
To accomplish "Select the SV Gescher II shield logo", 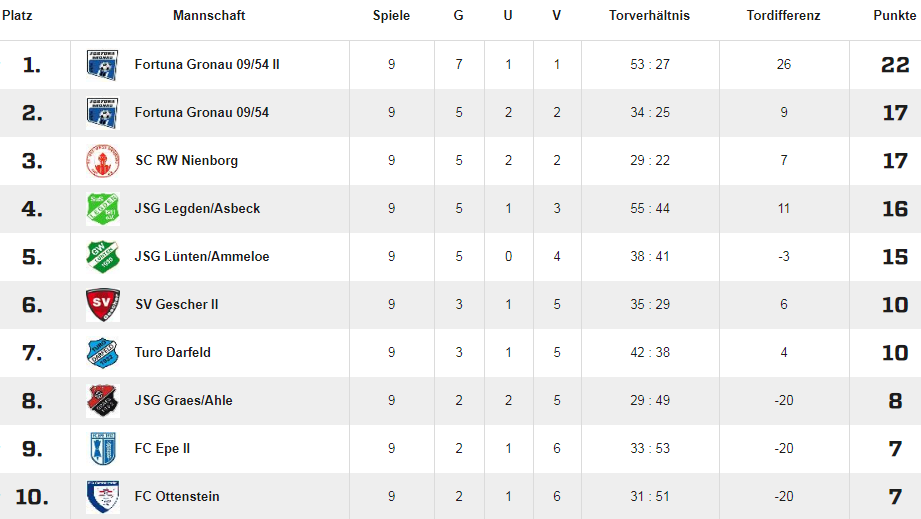I will click(103, 305).
